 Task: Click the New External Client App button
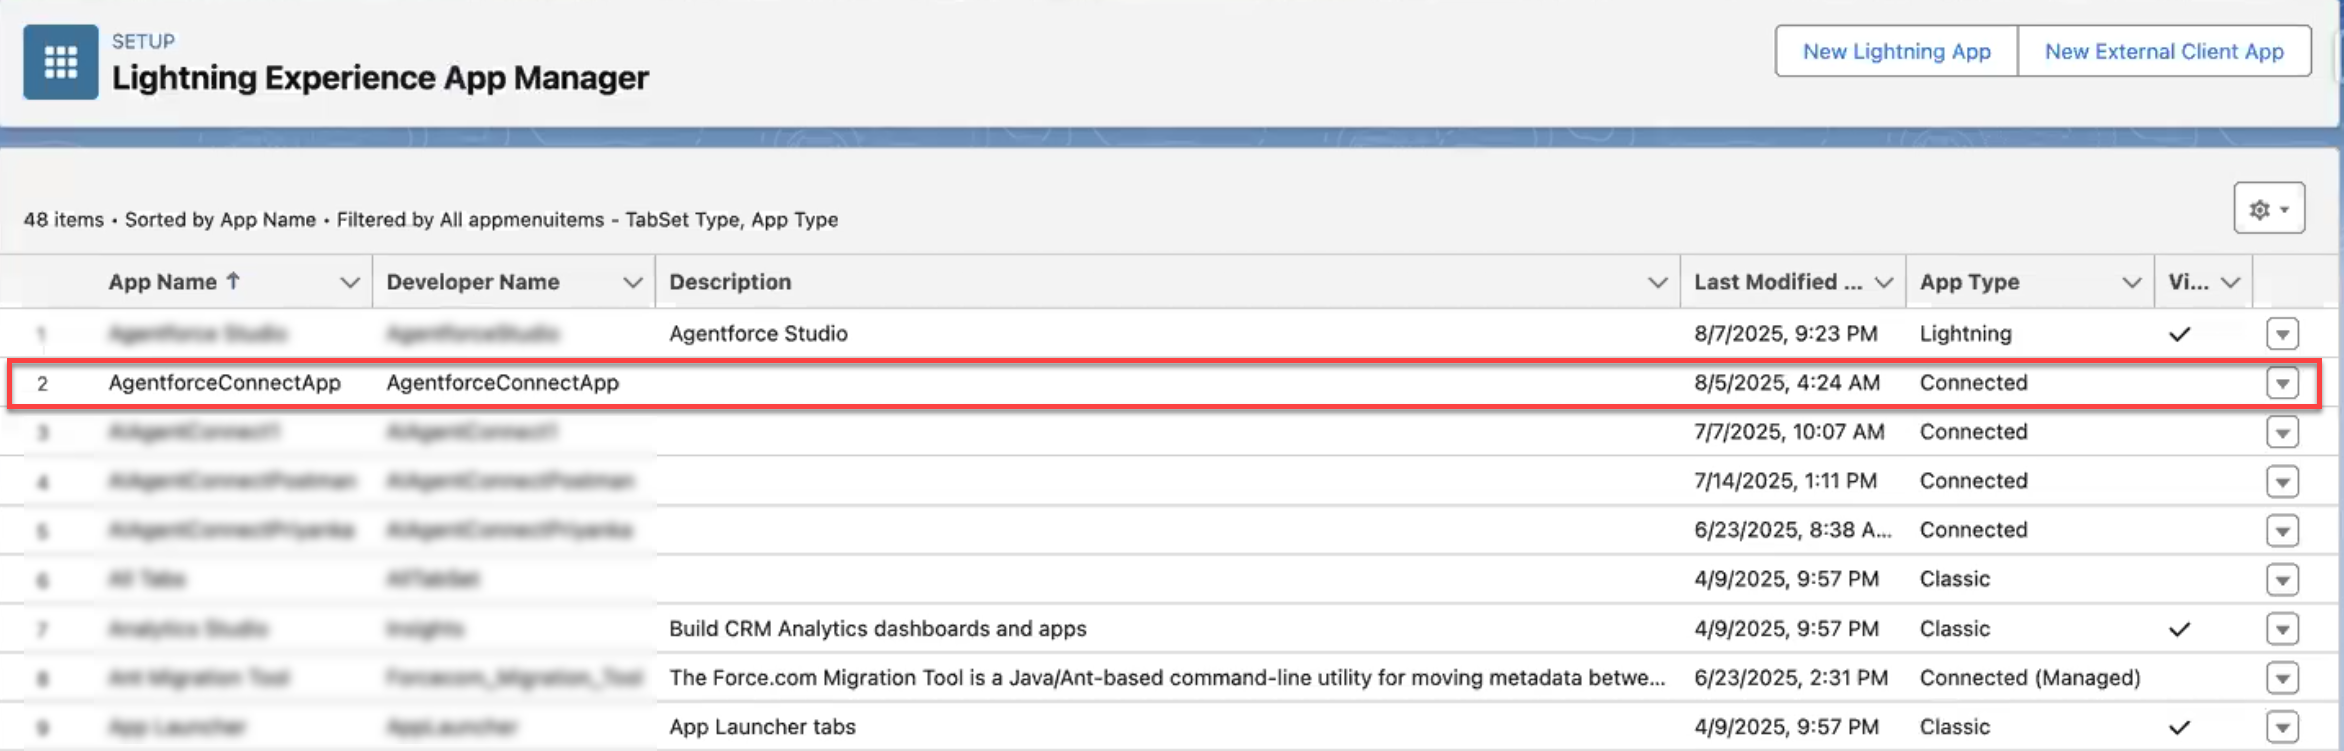pos(2164,51)
